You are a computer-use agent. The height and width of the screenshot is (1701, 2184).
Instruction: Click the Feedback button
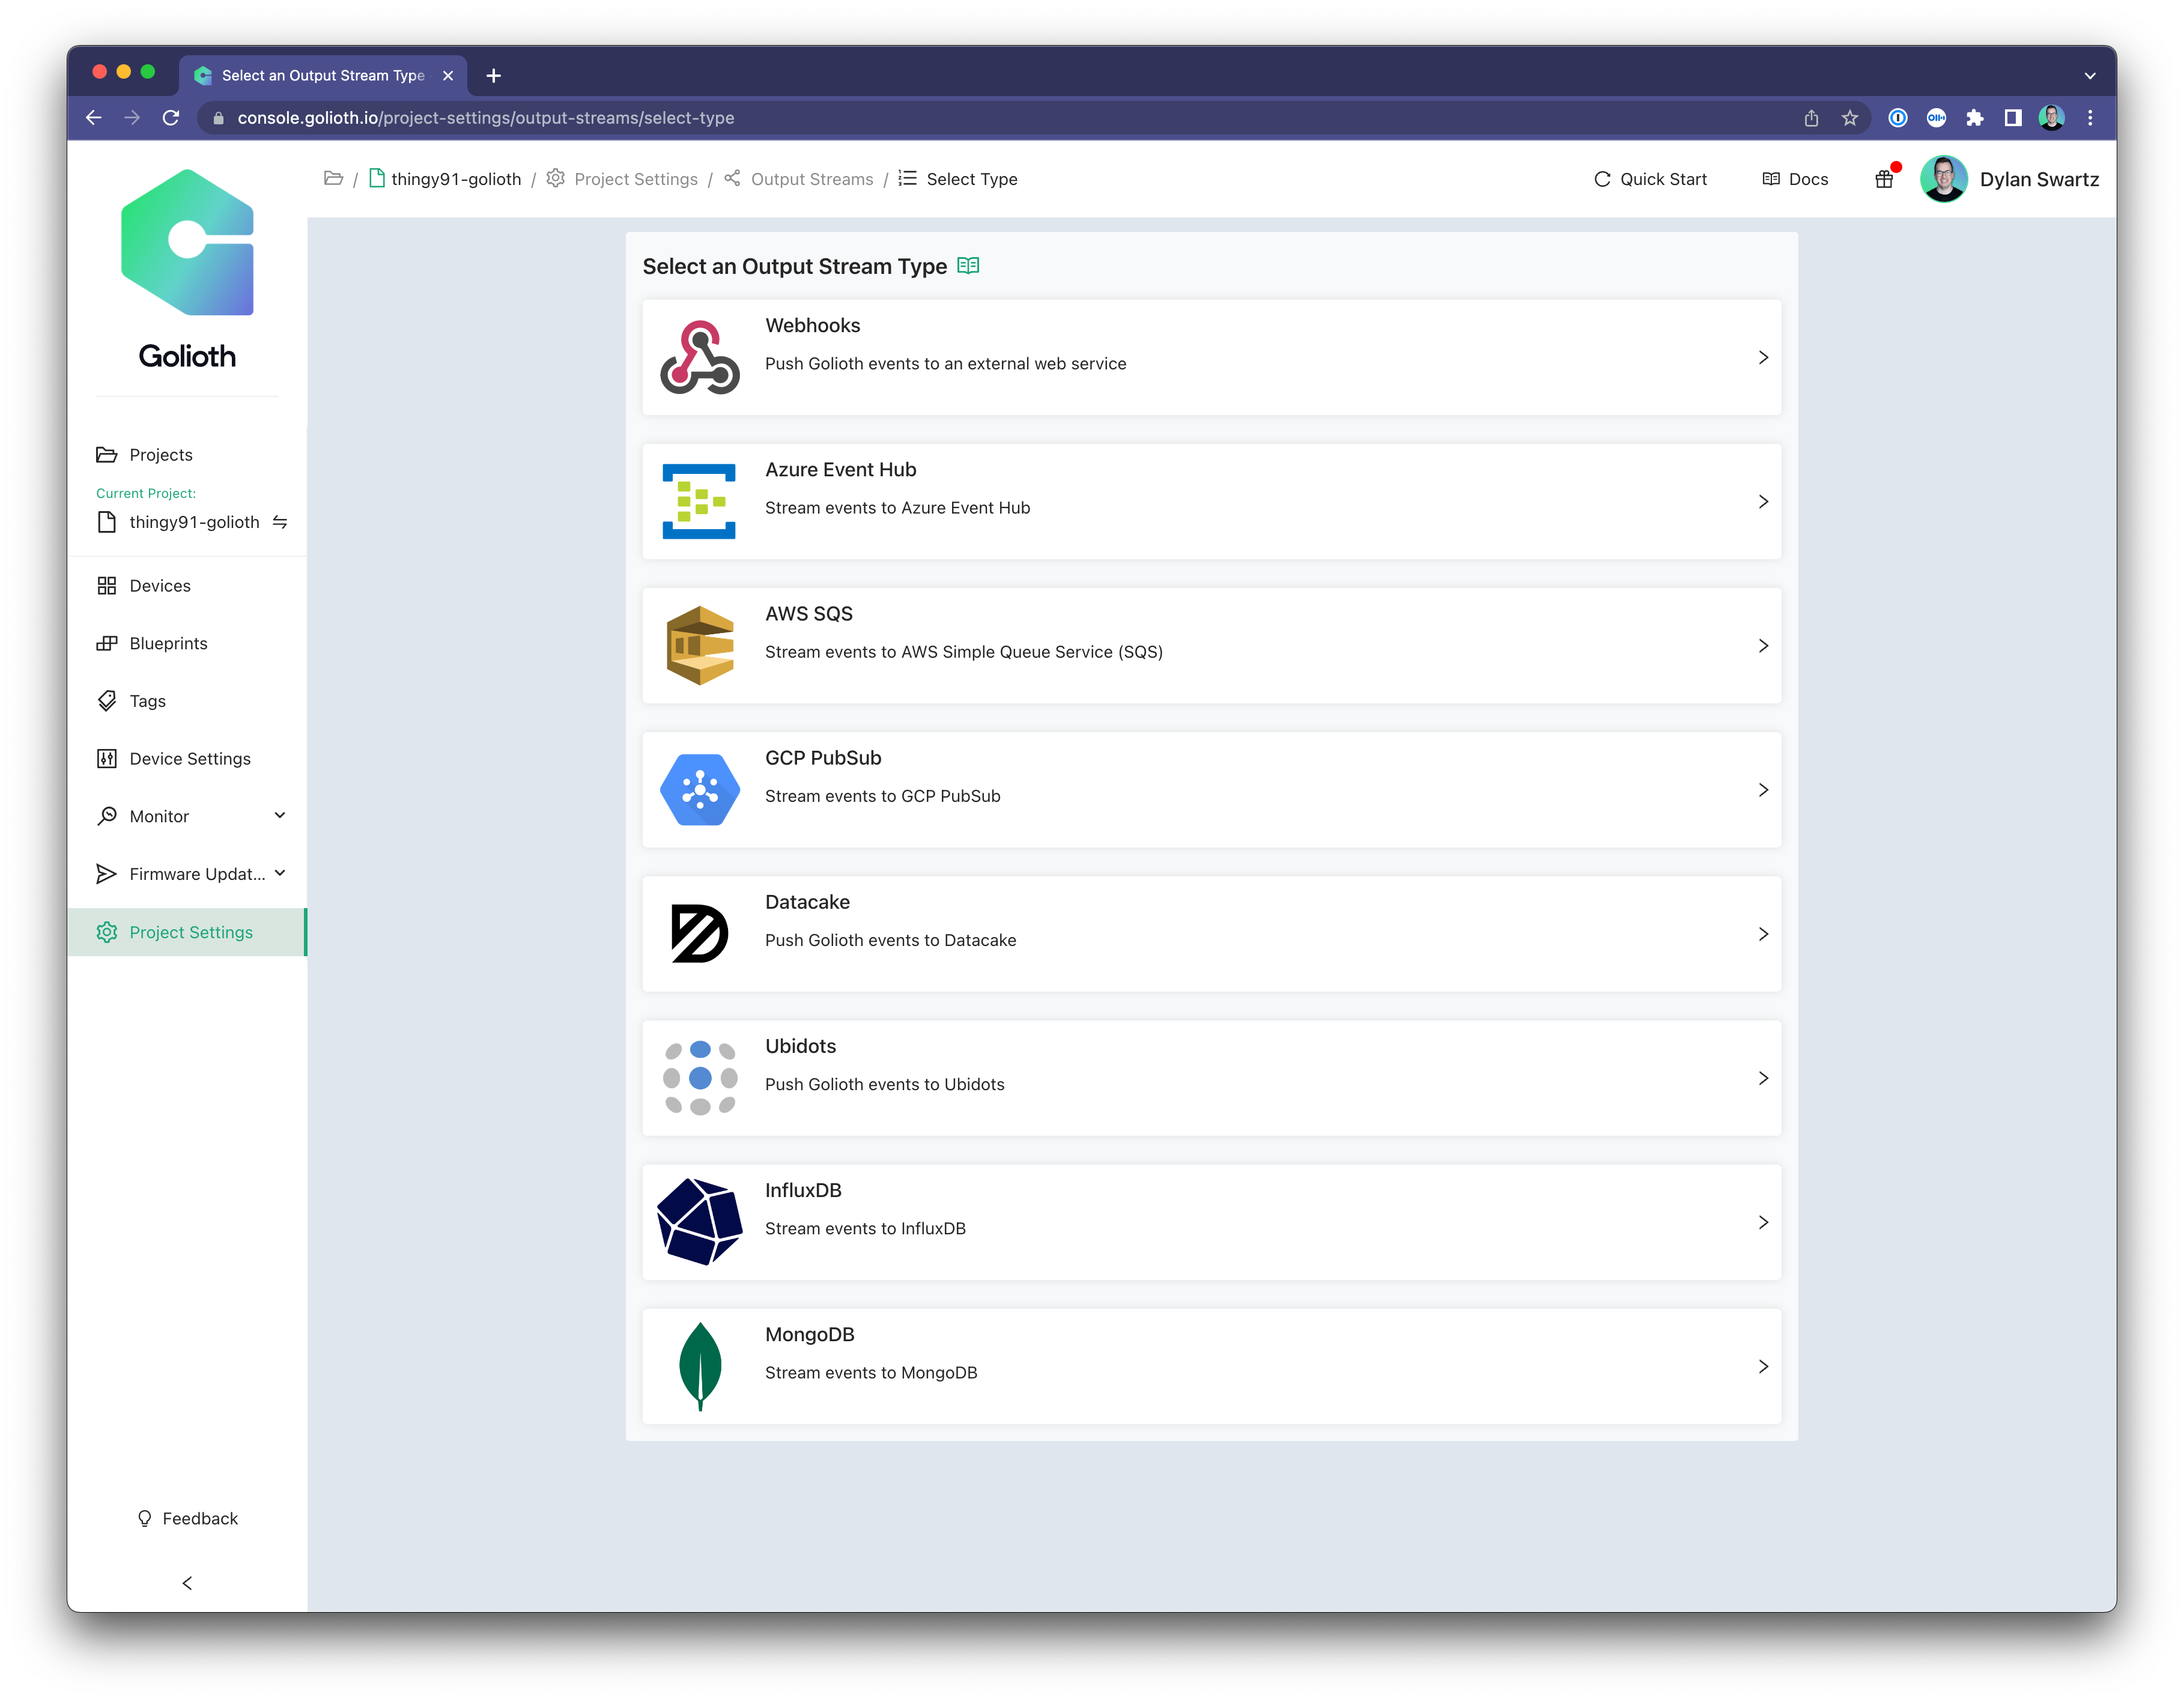click(187, 1518)
